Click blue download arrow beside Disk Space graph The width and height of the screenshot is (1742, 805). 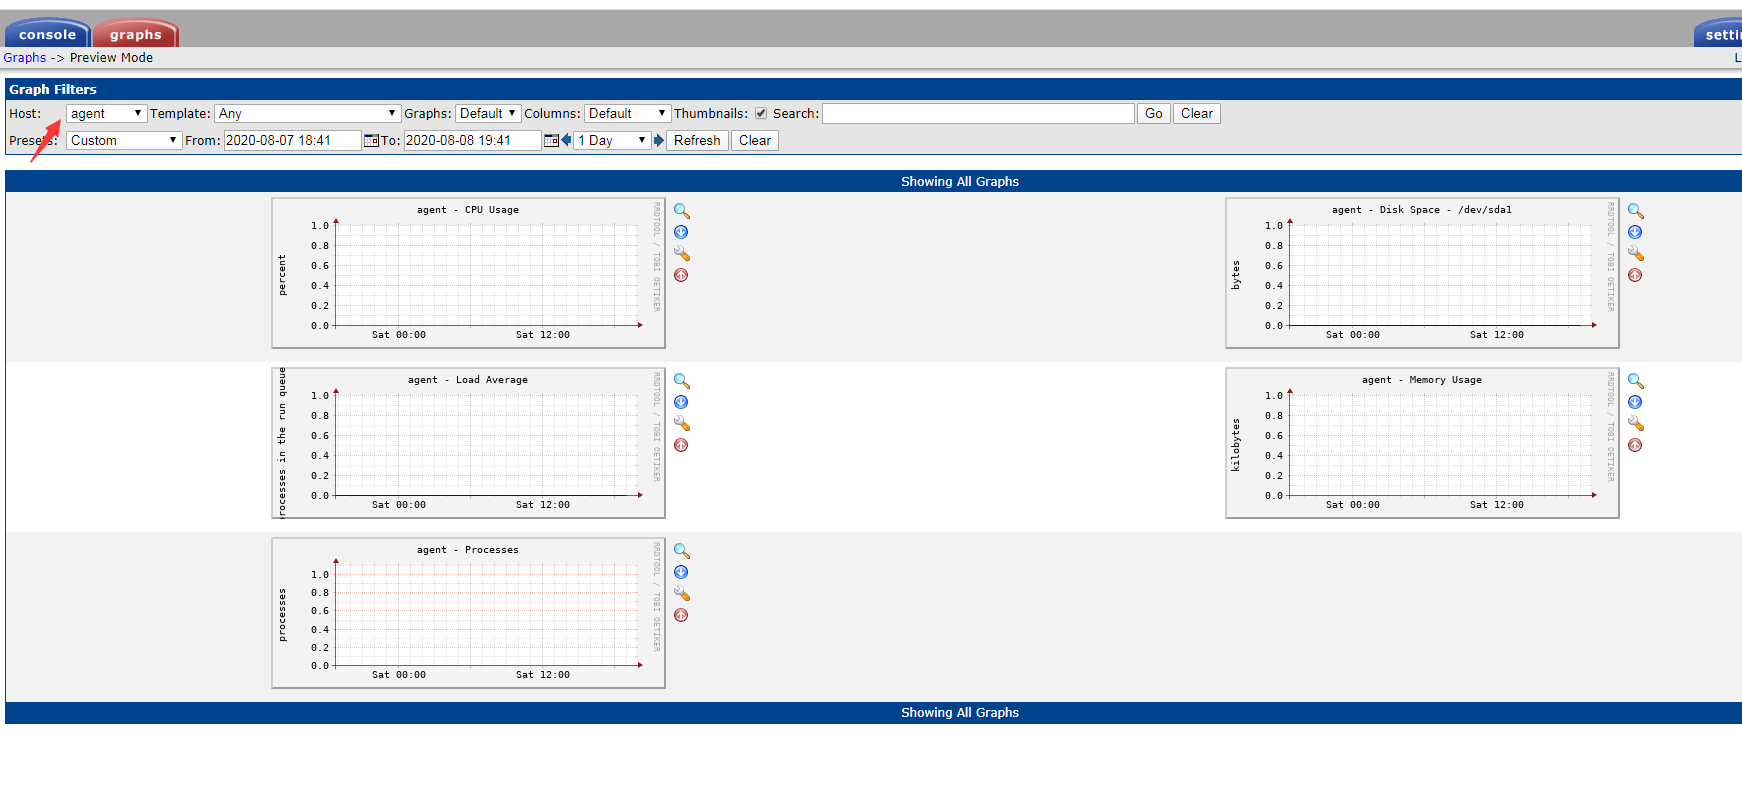point(1635,232)
